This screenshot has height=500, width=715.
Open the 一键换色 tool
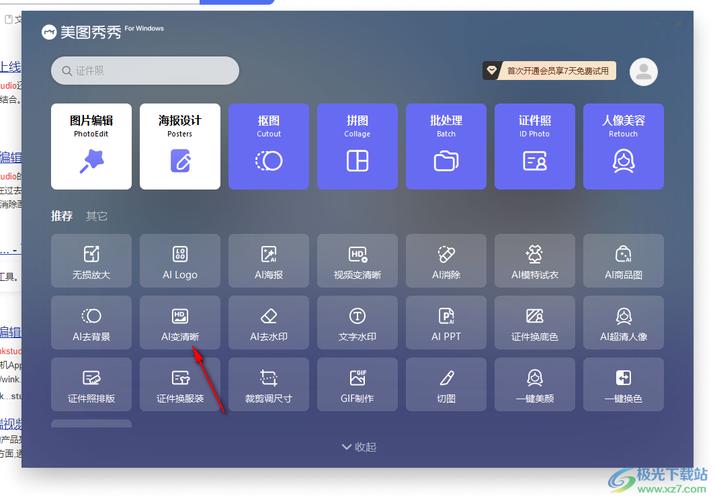point(623,385)
